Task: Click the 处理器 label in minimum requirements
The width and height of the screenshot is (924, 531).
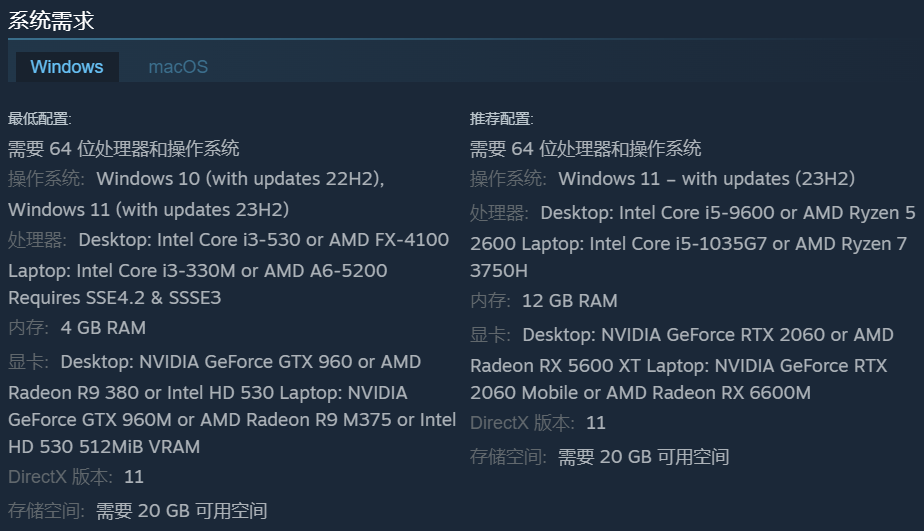Action: (38, 240)
